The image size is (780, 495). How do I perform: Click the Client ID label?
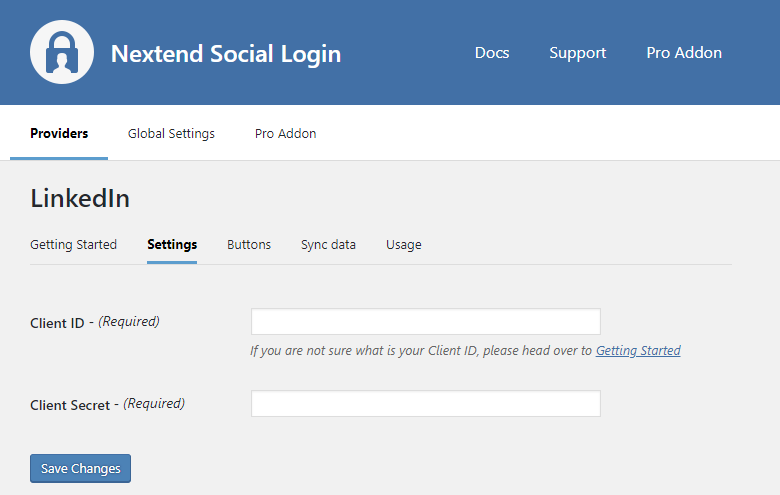57,323
